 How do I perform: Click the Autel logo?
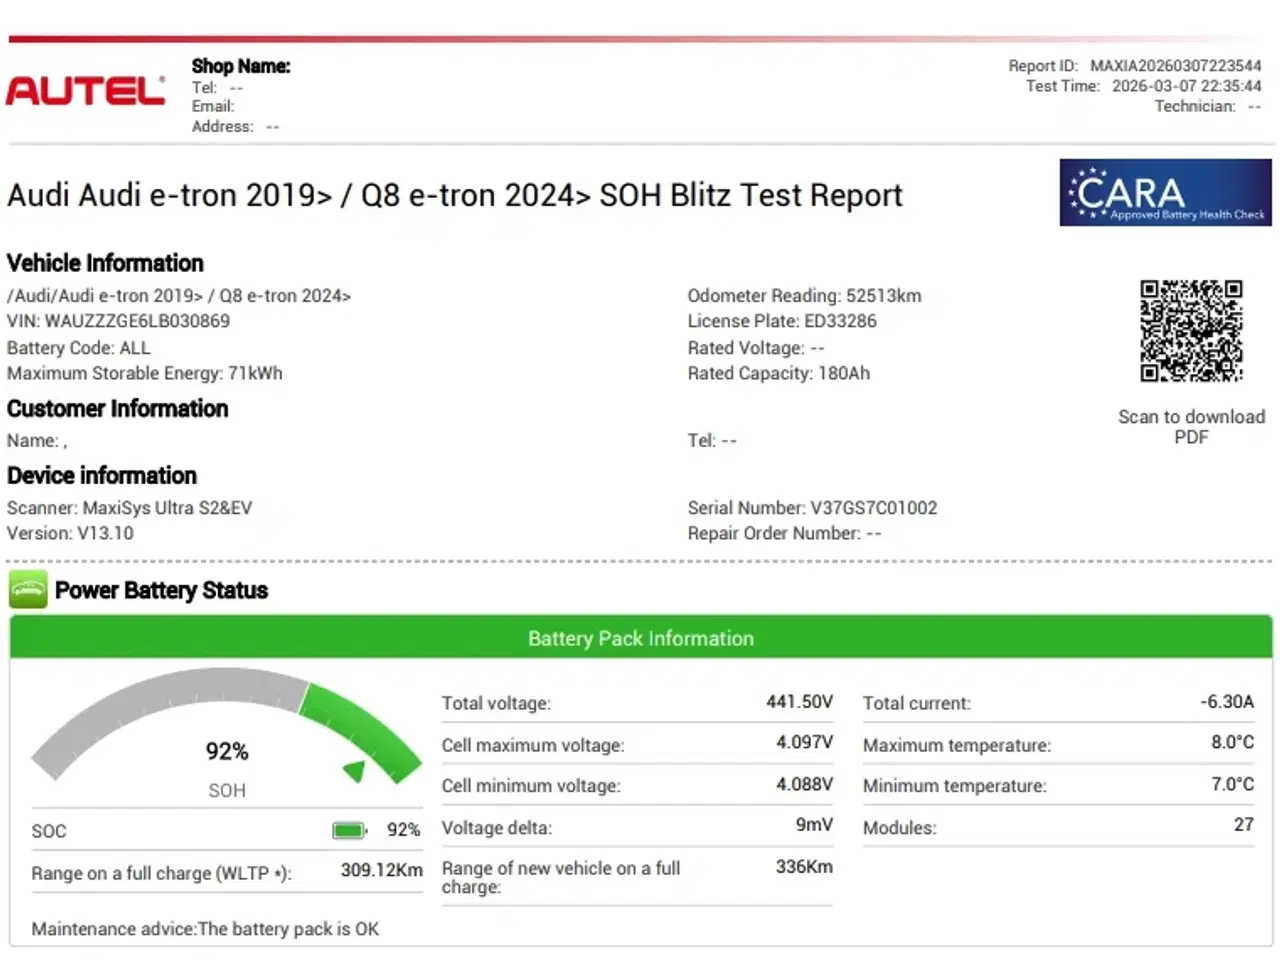(85, 91)
